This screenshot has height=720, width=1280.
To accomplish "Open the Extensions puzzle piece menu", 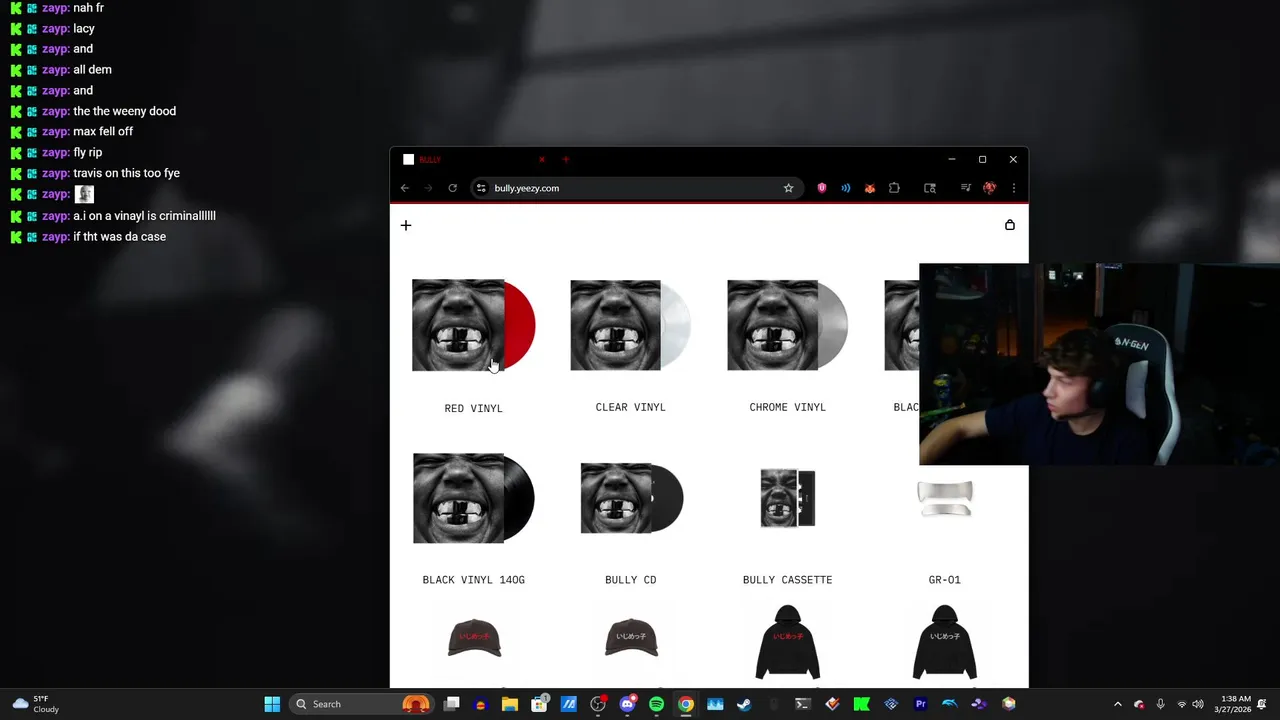I will (894, 188).
